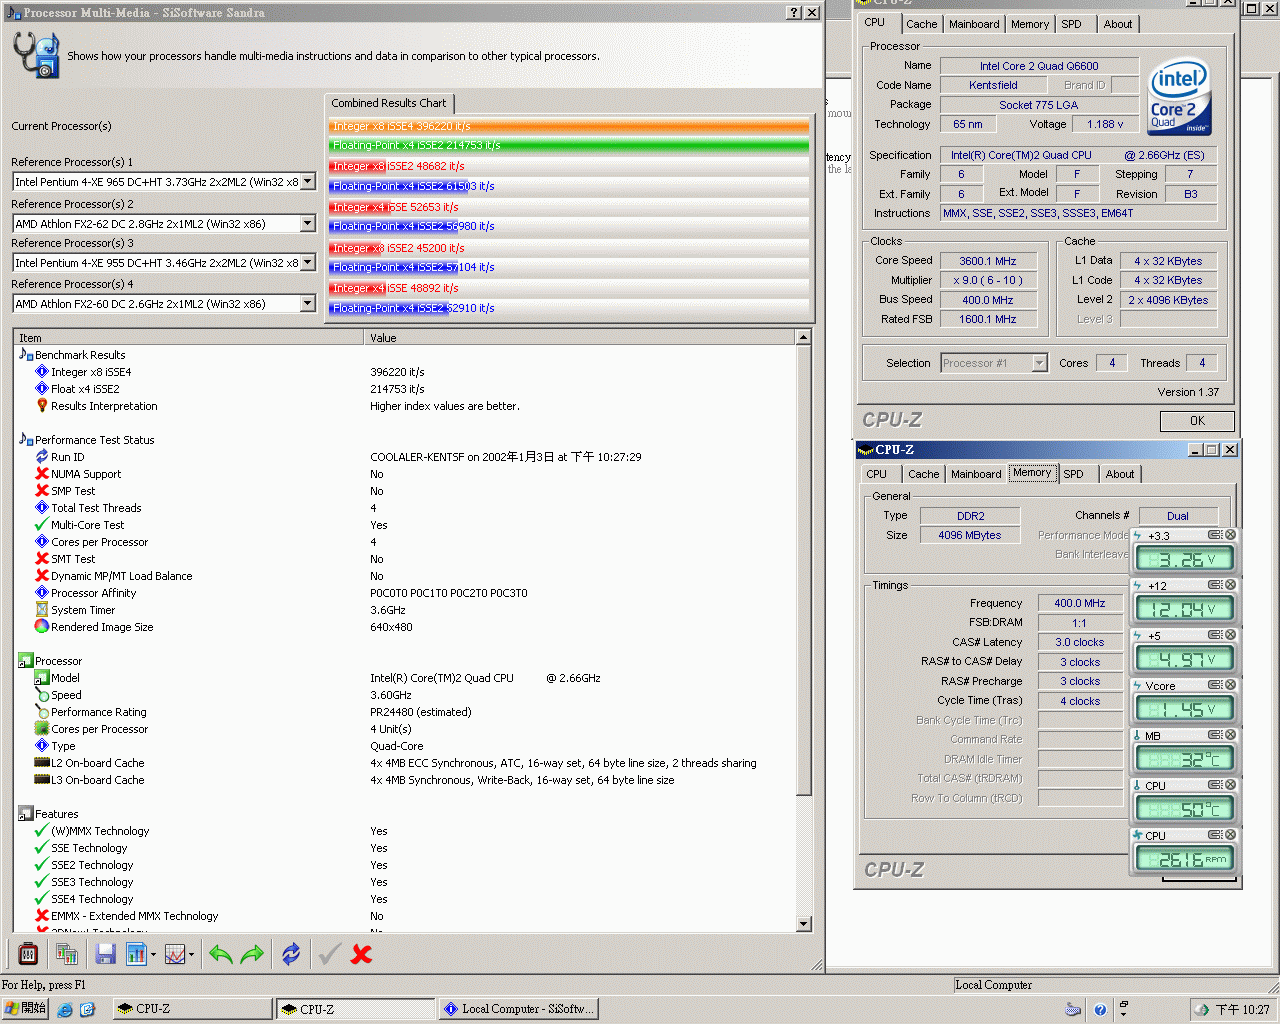The width and height of the screenshot is (1280, 1024).
Task: Close the MB temperature widget
Action: [x=1230, y=735]
